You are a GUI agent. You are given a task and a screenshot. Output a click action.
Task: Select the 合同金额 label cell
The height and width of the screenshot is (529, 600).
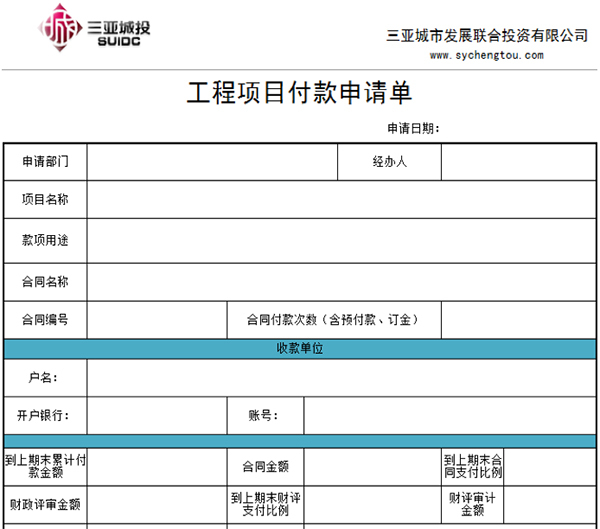click(x=265, y=467)
